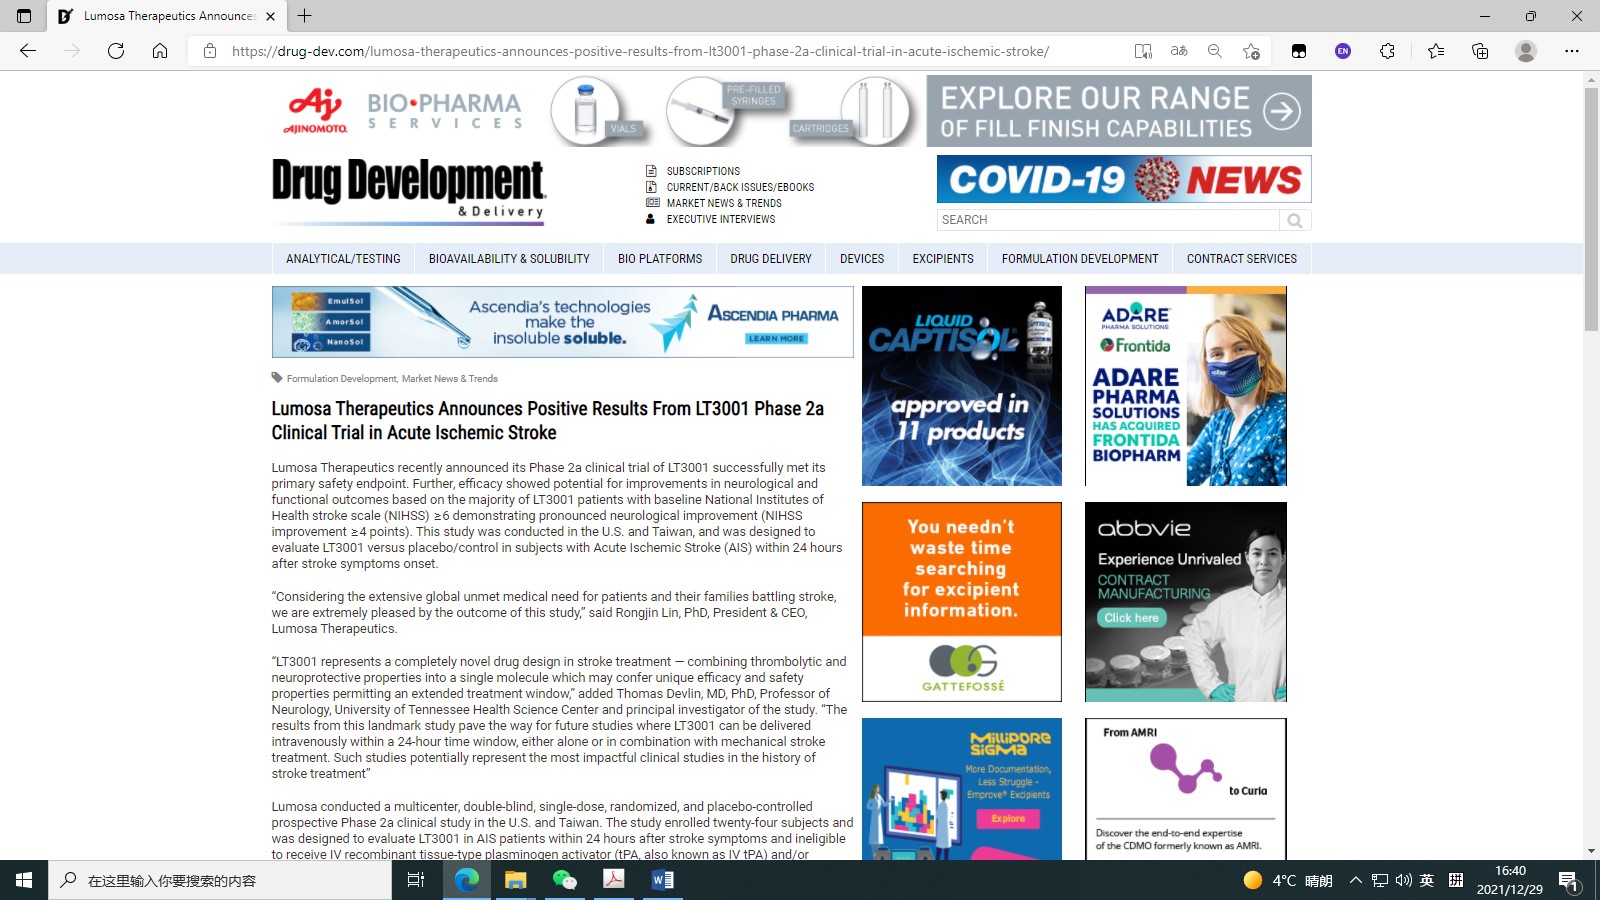Click the Ajinomoto fill finish banner arrow
Viewport: 1600px width, 900px height.
(1282, 111)
